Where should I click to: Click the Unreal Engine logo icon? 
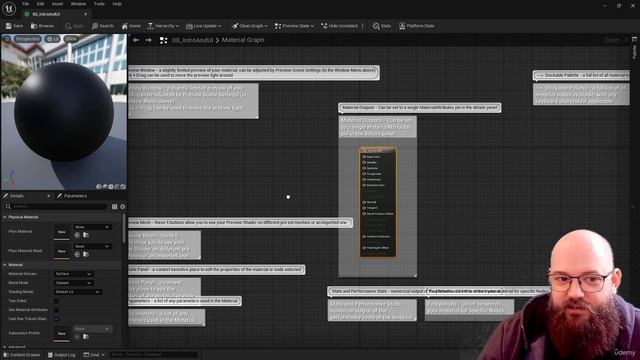pos(9,9)
